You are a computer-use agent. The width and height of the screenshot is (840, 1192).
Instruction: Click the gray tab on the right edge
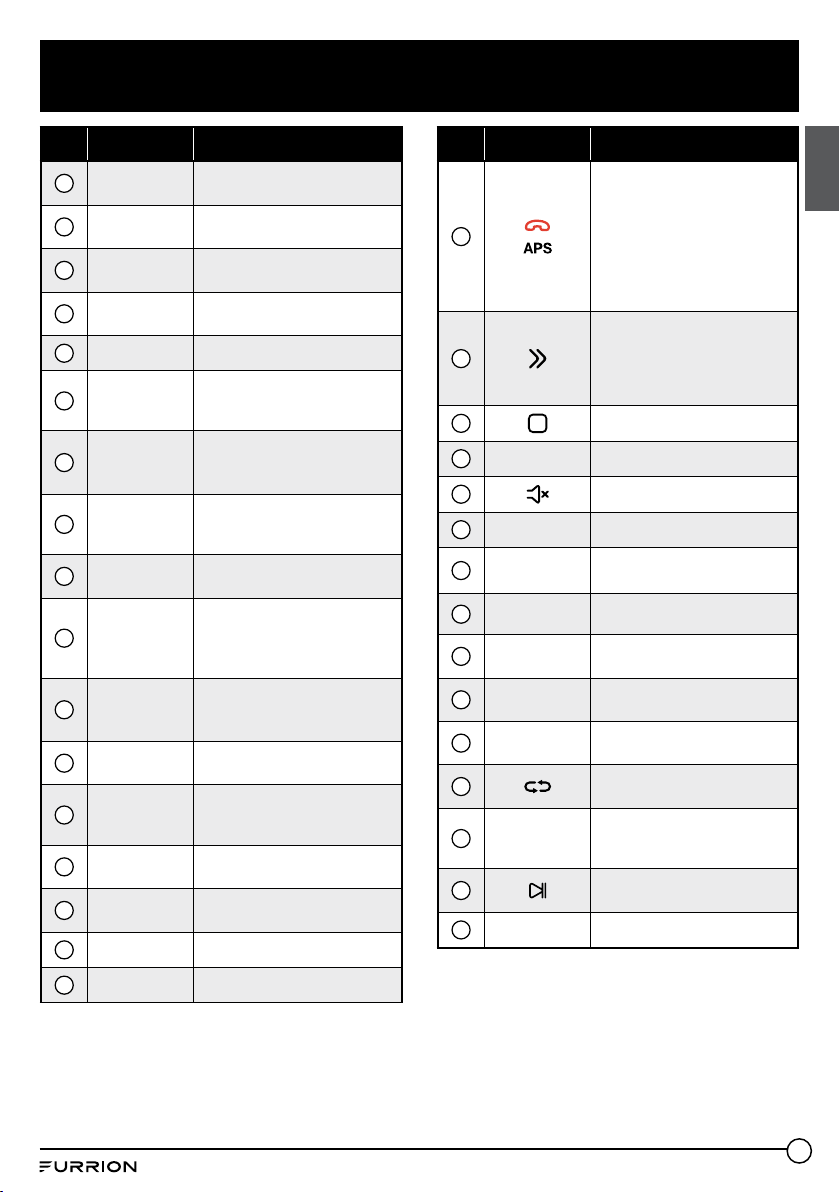pyautogui.click(x=822, y=168)
